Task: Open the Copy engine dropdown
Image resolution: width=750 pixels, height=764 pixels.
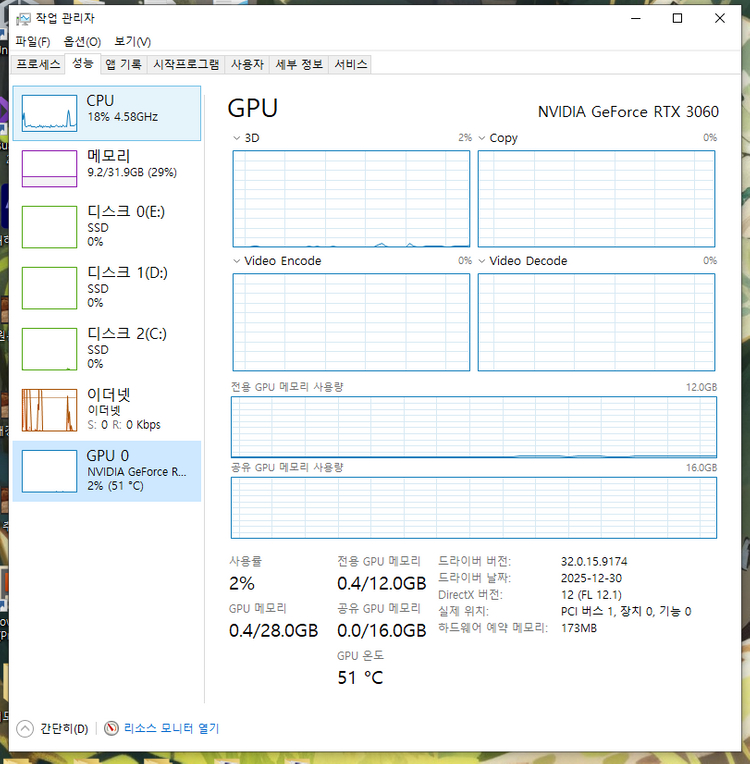Action: click(x=481, y=138)
